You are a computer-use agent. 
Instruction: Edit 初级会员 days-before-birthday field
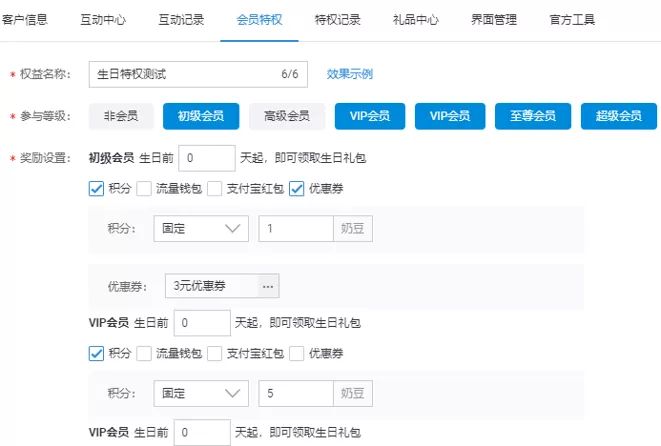click(207, 158)
